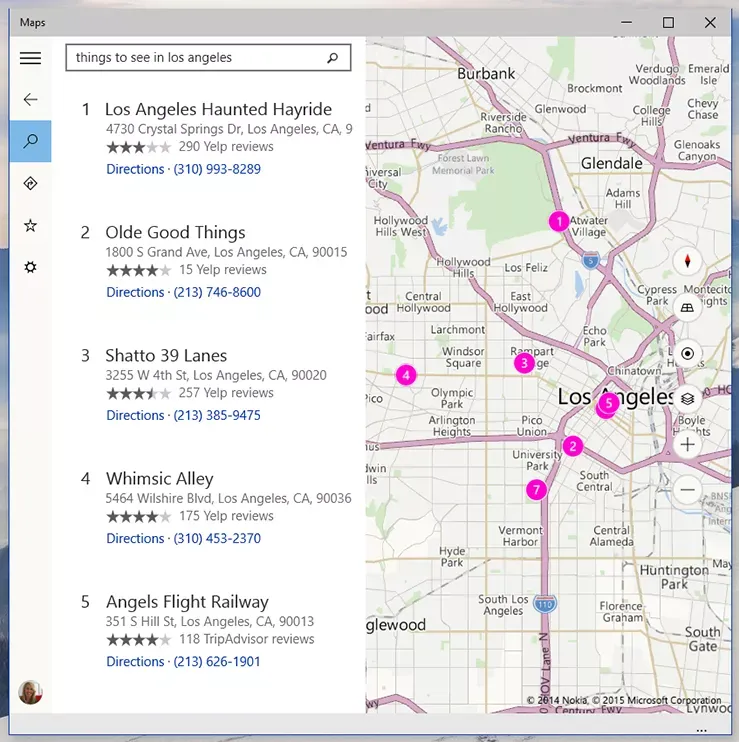Get Directions to Los Angeles Haunted Hayride
Image resolution: width=739 pixels, height=742 pixels.
coord(135,169)
